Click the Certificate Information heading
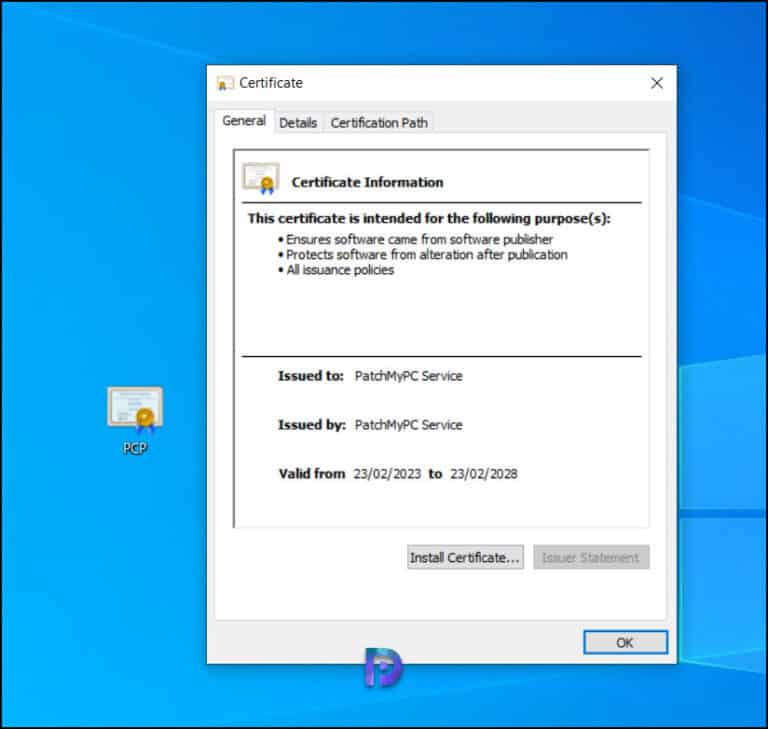This screenshot has width=768, height=729. (367, 182)
